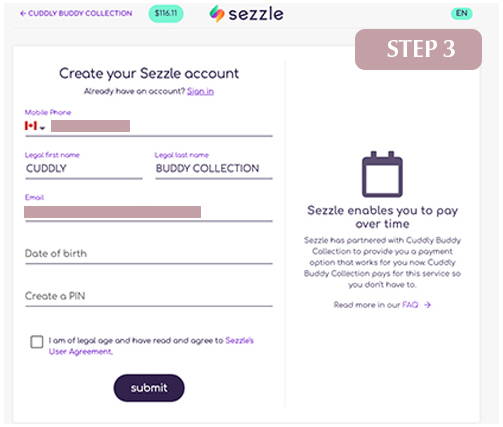Focus the Mobile Phone number field
Screen dimensions: 503x427
tap(162, 126)
